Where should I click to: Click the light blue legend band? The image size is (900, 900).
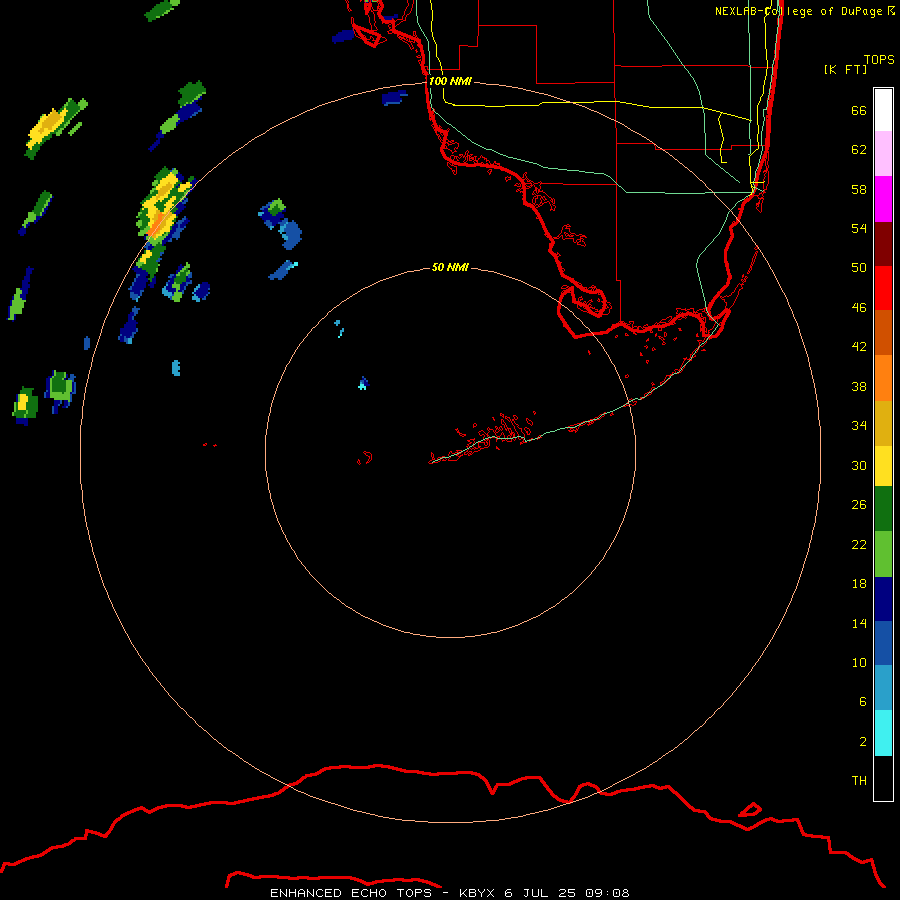pos(883,688)
